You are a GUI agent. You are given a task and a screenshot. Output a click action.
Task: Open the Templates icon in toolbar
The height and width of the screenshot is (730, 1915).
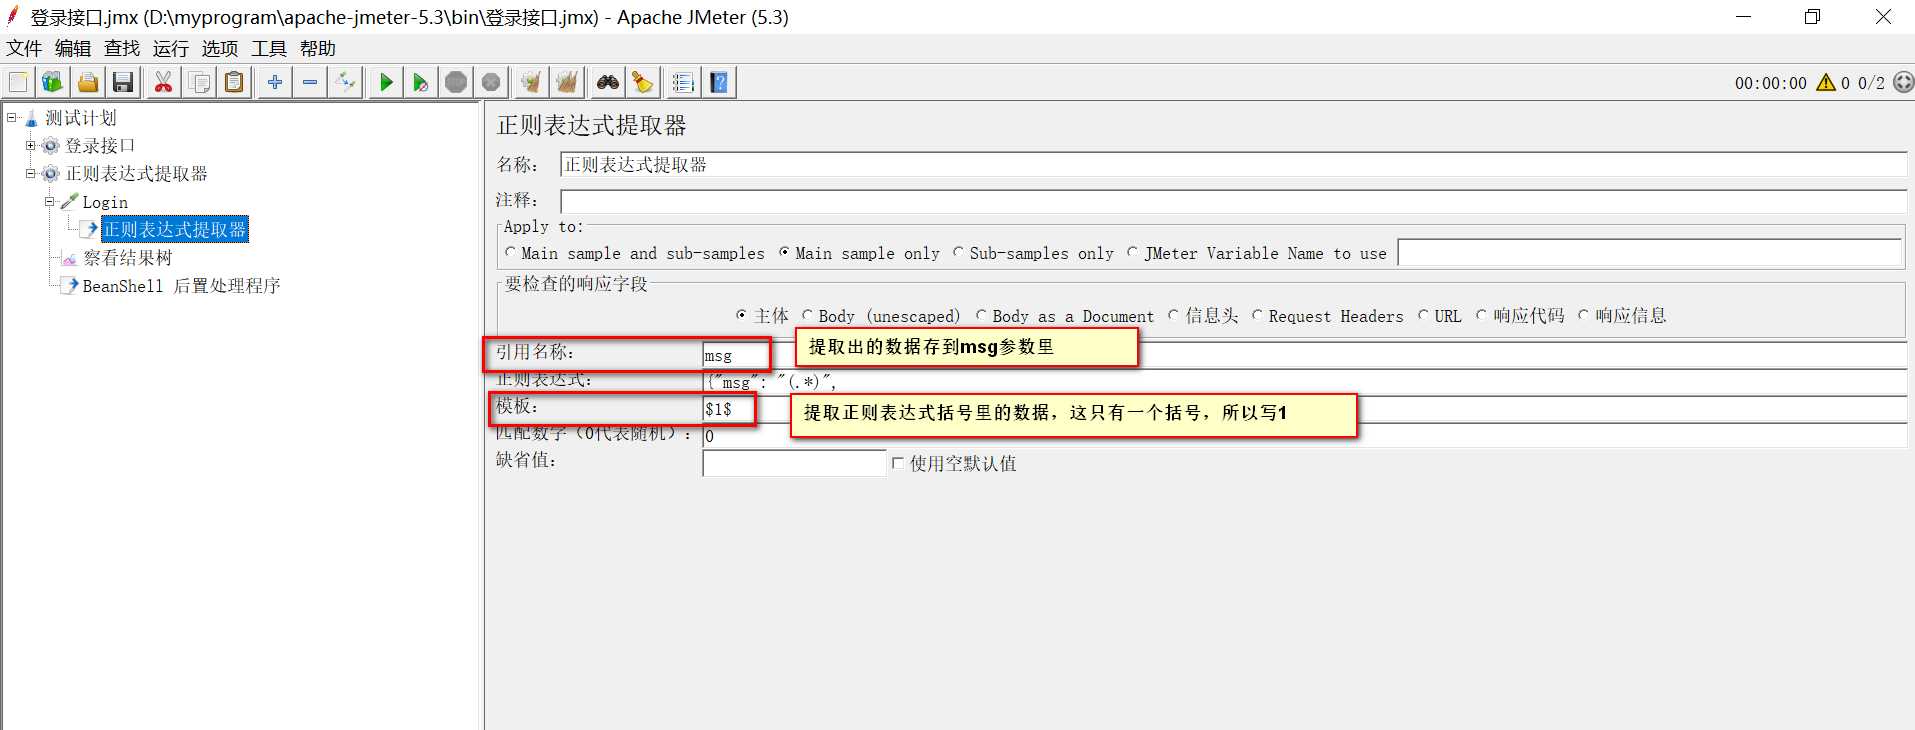52,82
